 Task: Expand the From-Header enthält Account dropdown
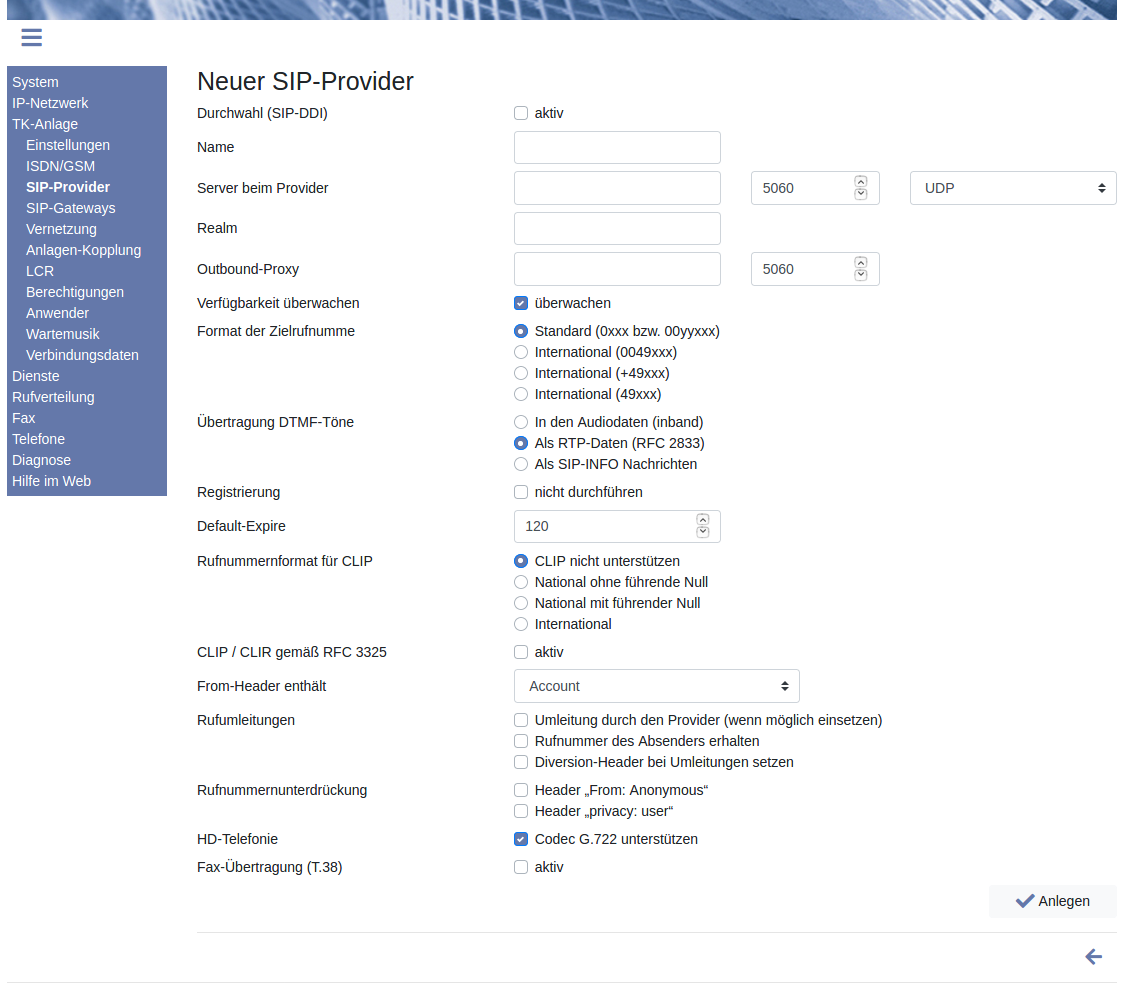point(656,686)
